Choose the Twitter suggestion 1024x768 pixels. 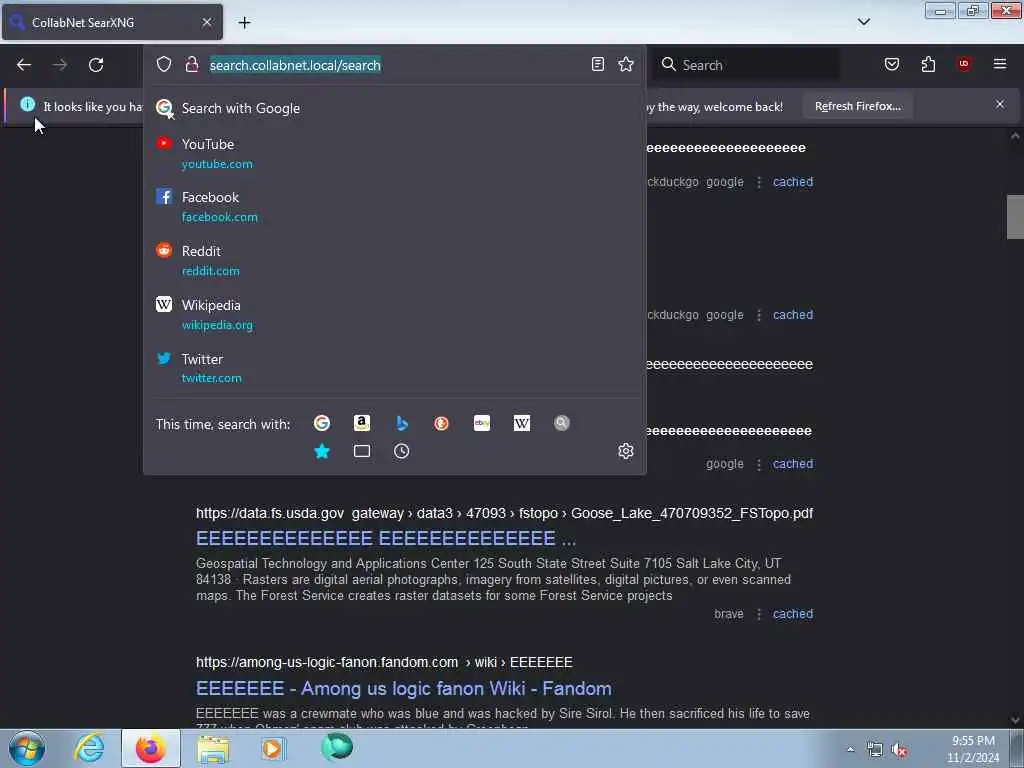click(x=394, y=368)
